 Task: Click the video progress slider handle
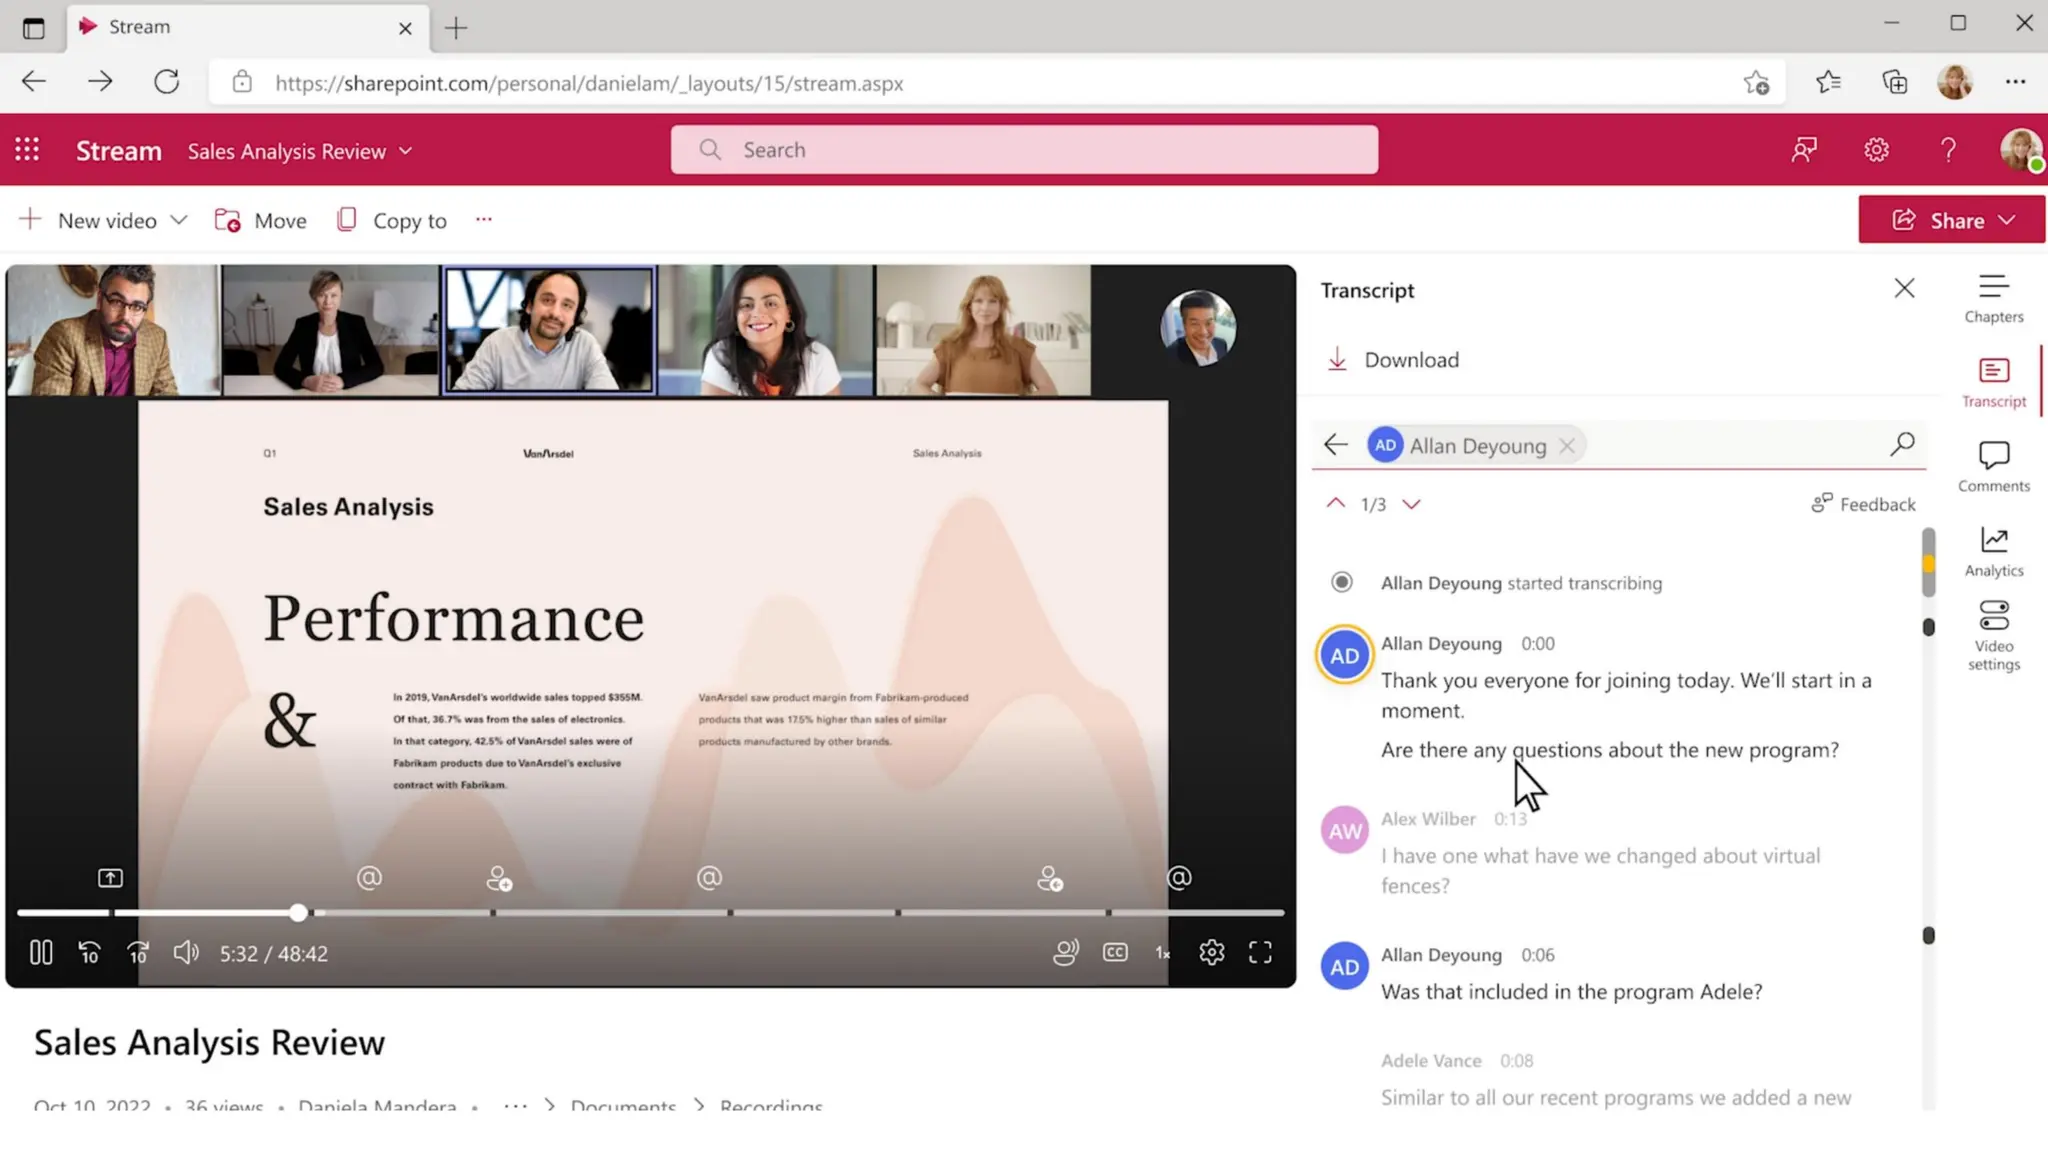tap(298, 912)
